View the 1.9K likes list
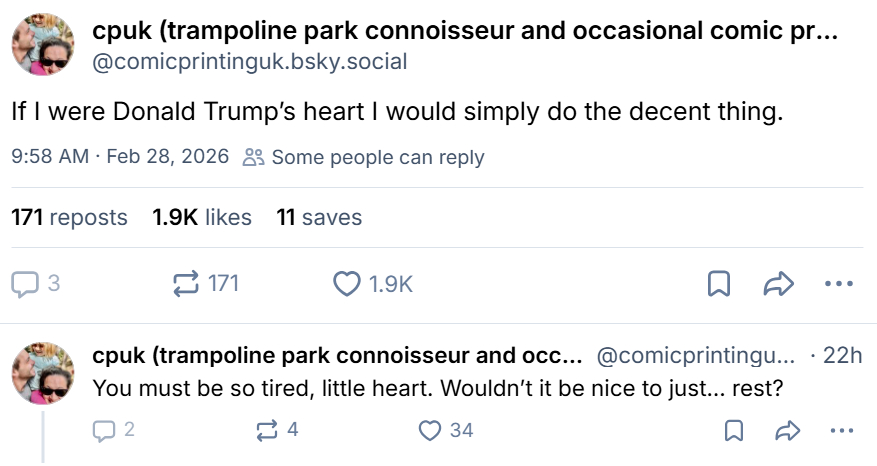 [202, 217]
